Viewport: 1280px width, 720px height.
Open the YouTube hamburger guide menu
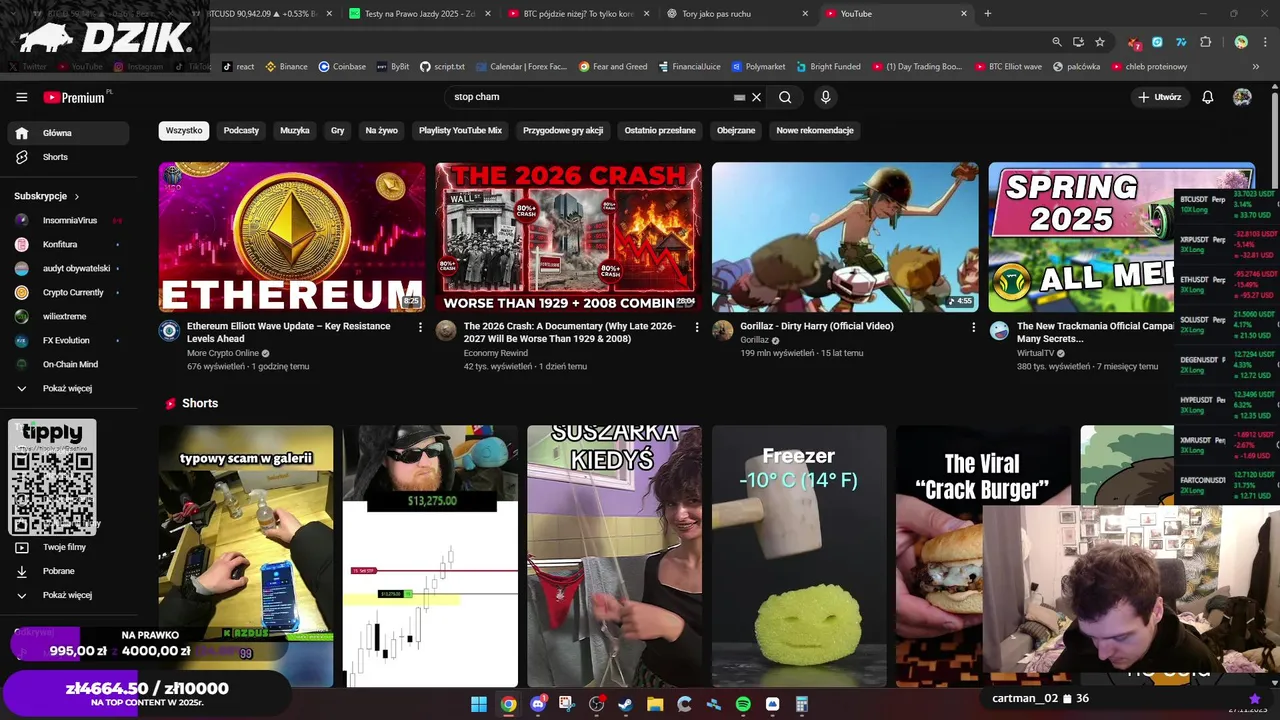coord(22,97)
